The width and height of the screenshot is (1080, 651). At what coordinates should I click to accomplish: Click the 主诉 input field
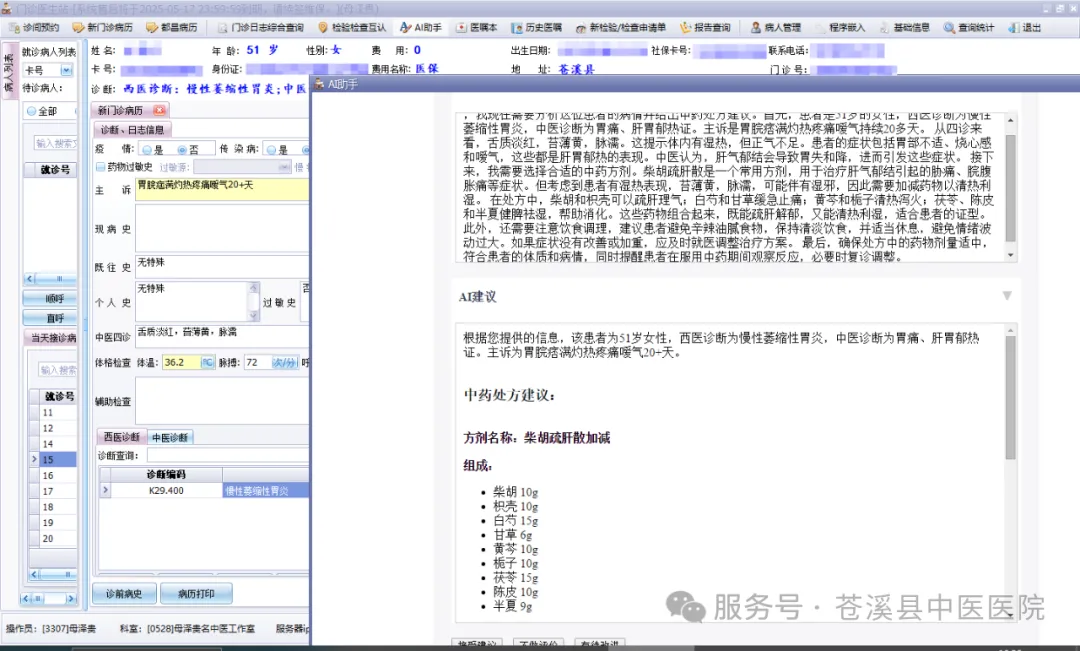point(222,189)
